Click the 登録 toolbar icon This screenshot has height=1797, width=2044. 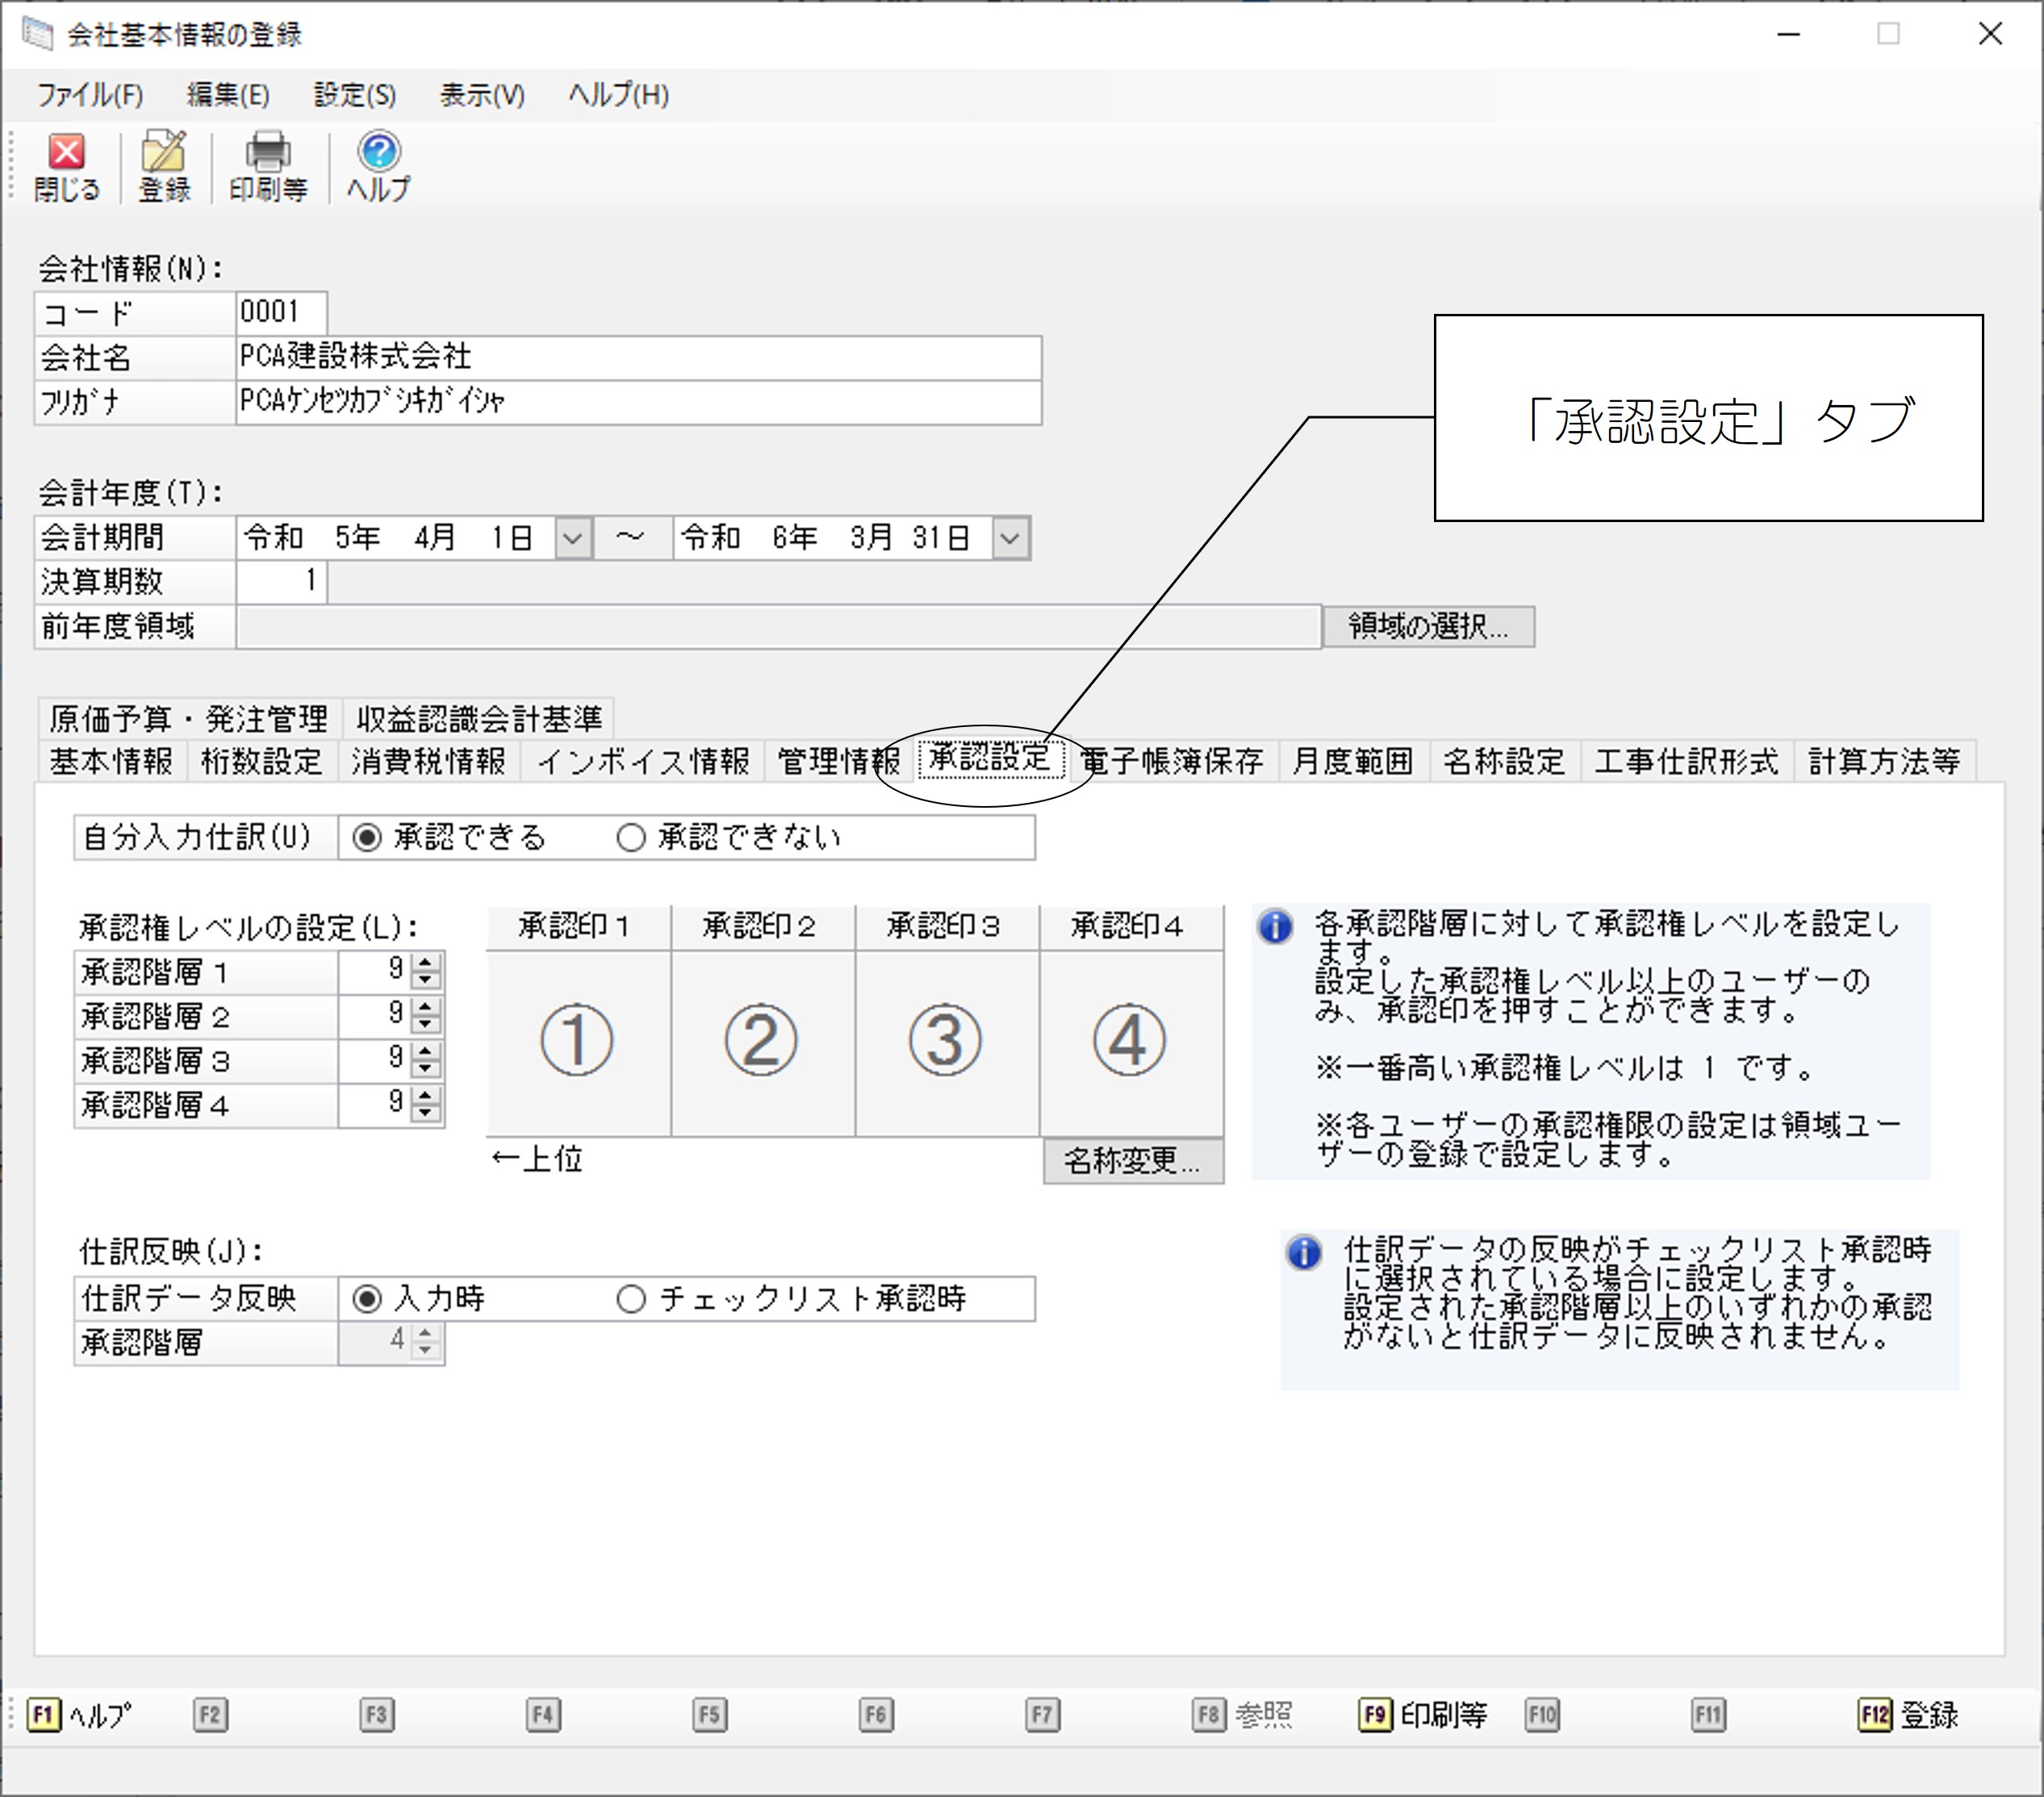(x=164, y=166)
